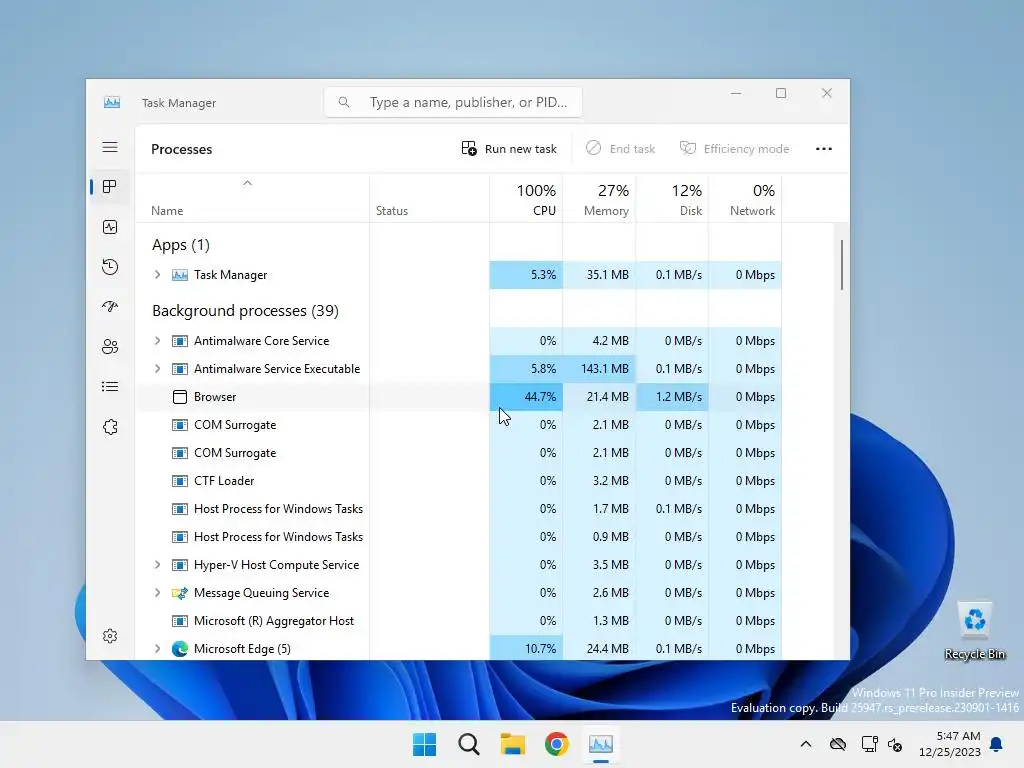Screen dimensions: 1024x768
Task: Expand Message Queuing Service row
Action: click(157, 593)
